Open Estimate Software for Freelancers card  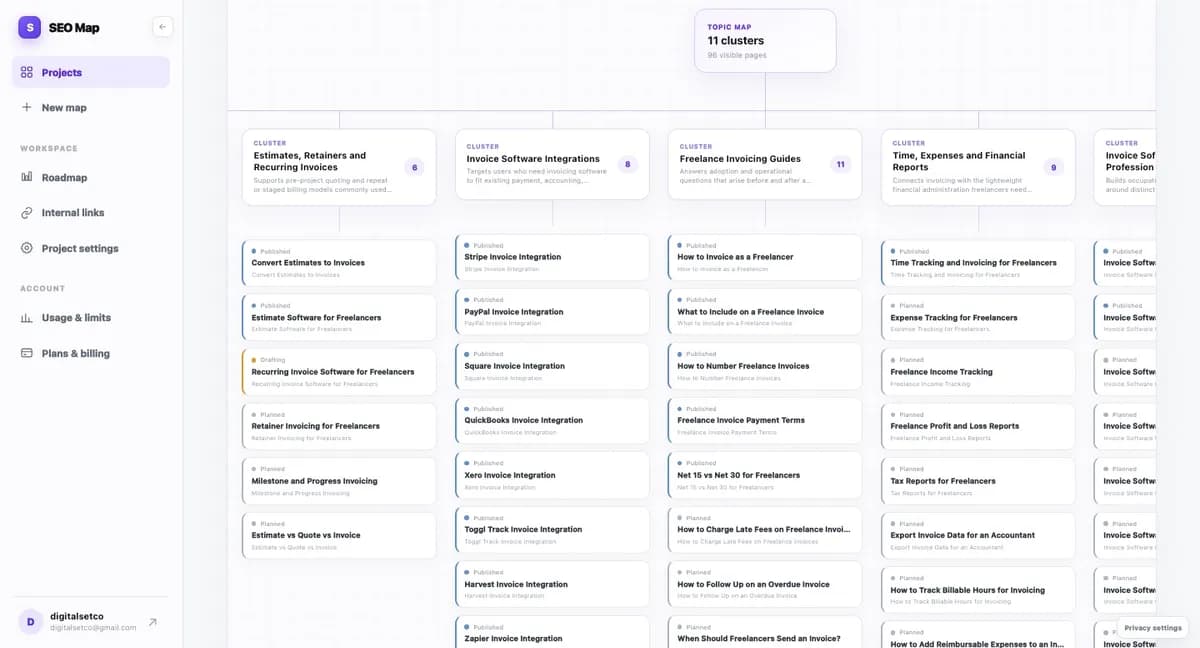339,317
